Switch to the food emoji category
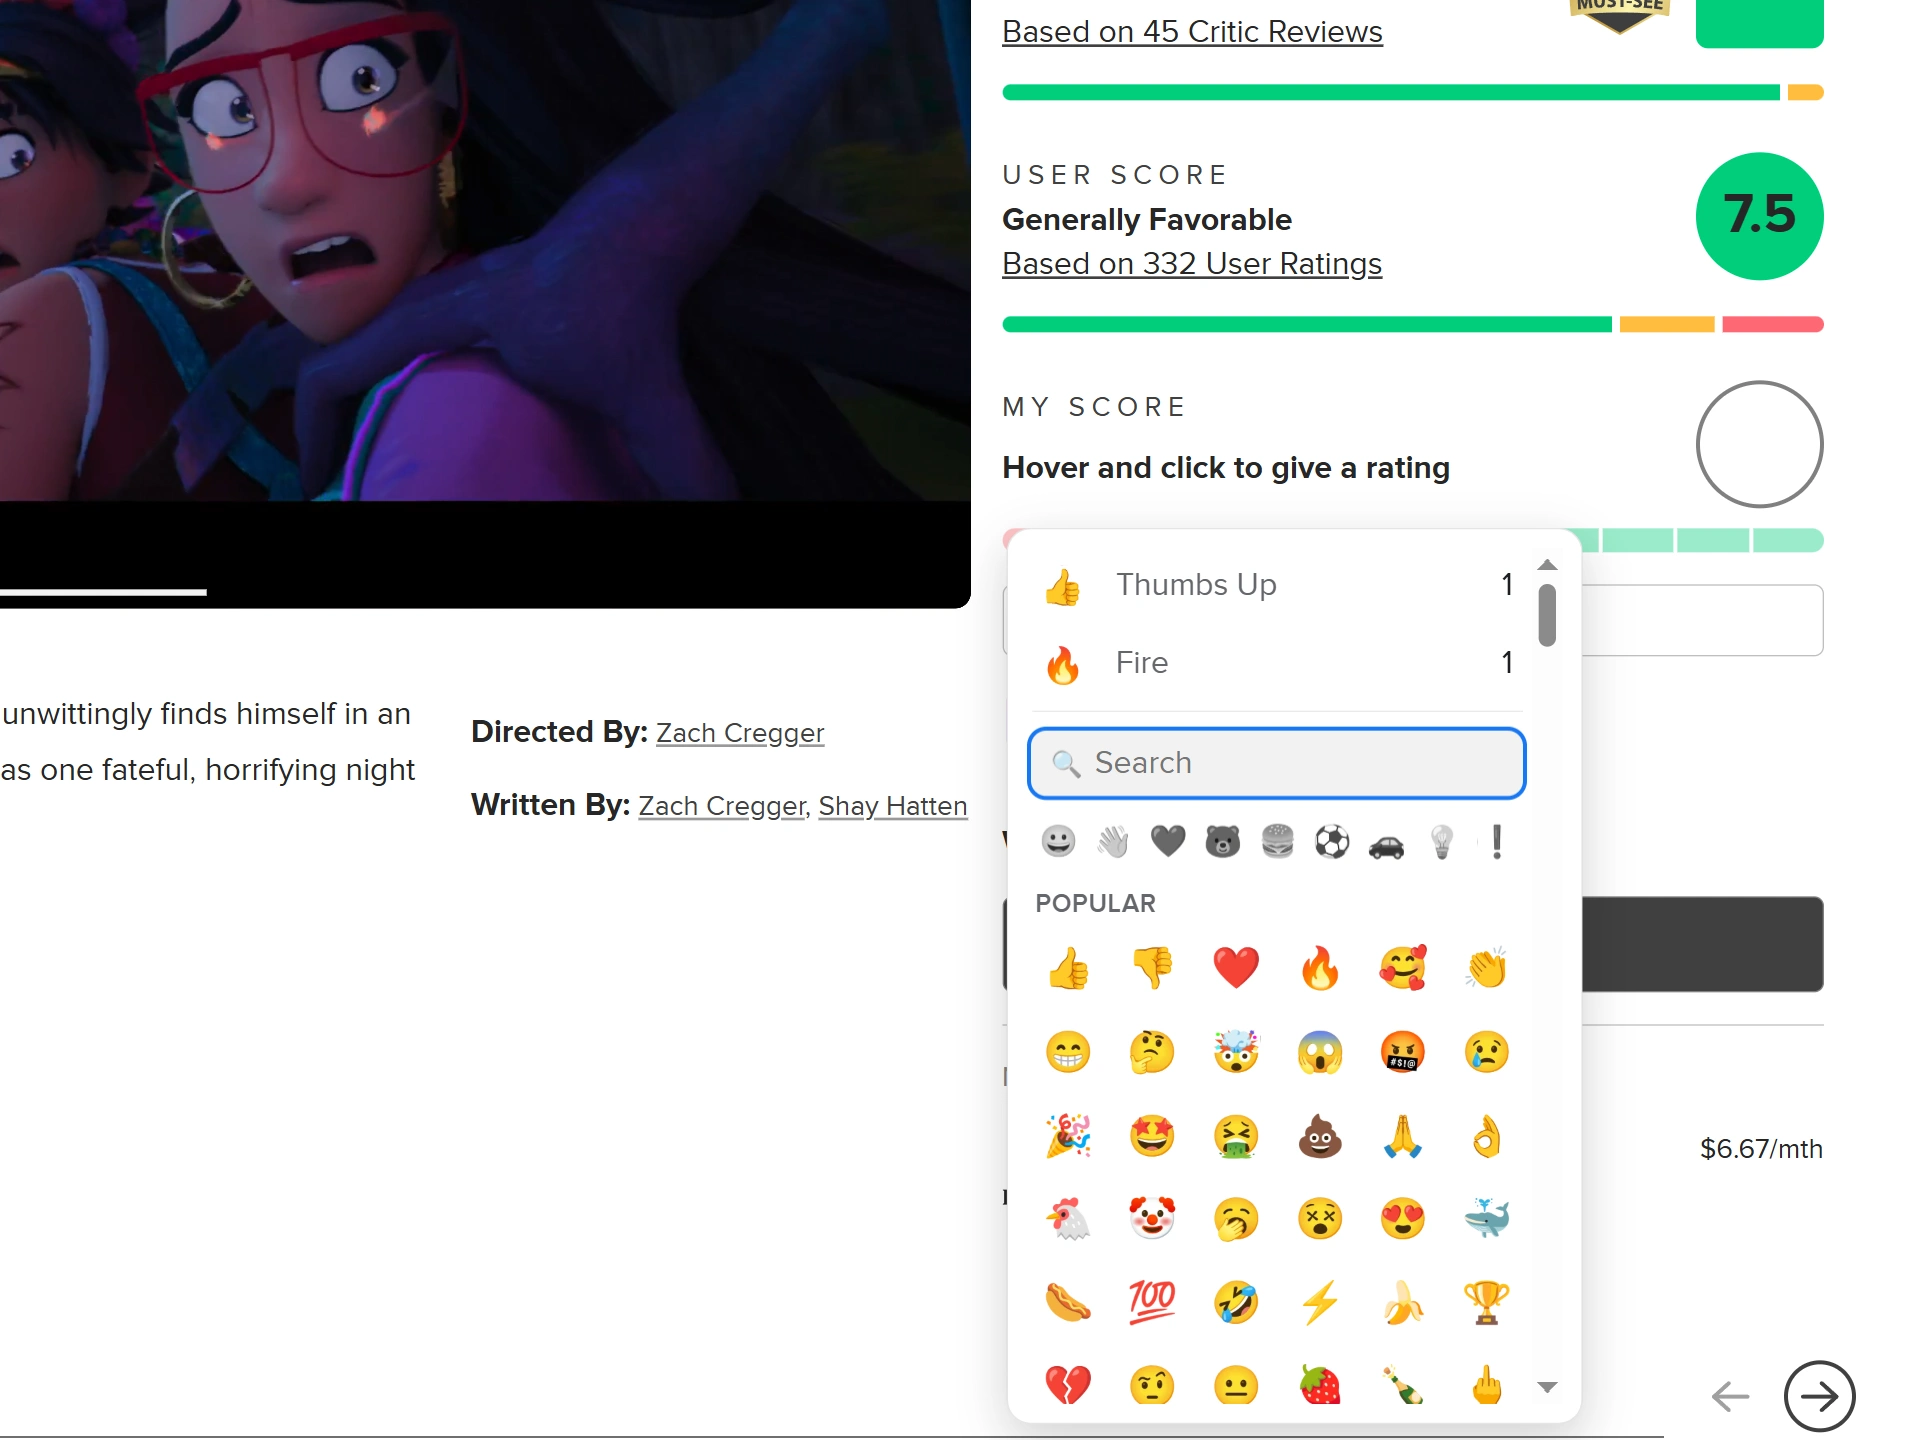The image size is (1920, 1440). [1277, 842]
